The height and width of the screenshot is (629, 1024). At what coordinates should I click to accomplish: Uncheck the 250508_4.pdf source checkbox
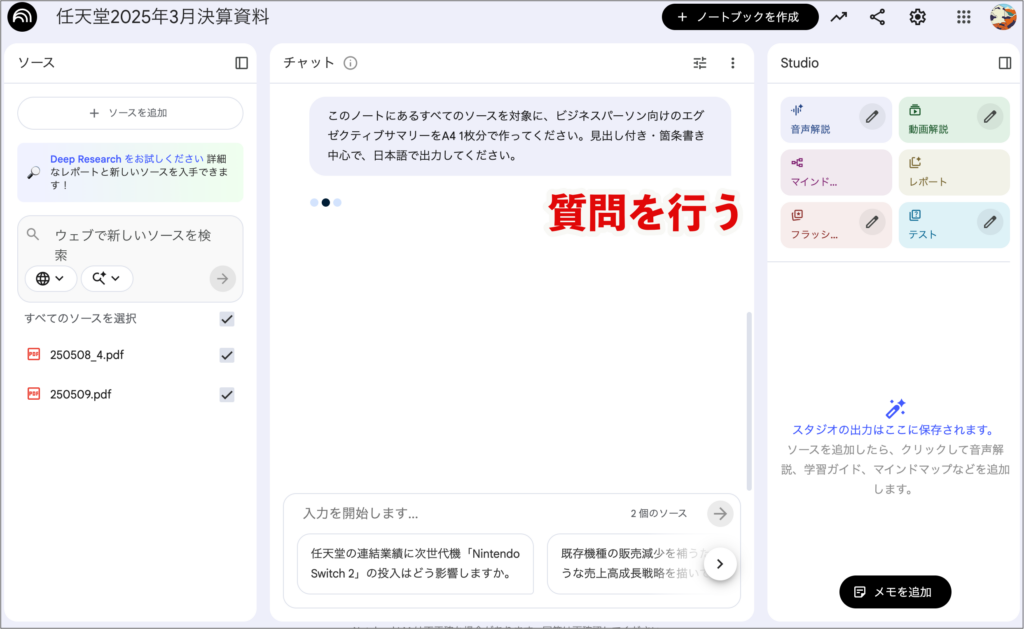[x=227, y=355]
